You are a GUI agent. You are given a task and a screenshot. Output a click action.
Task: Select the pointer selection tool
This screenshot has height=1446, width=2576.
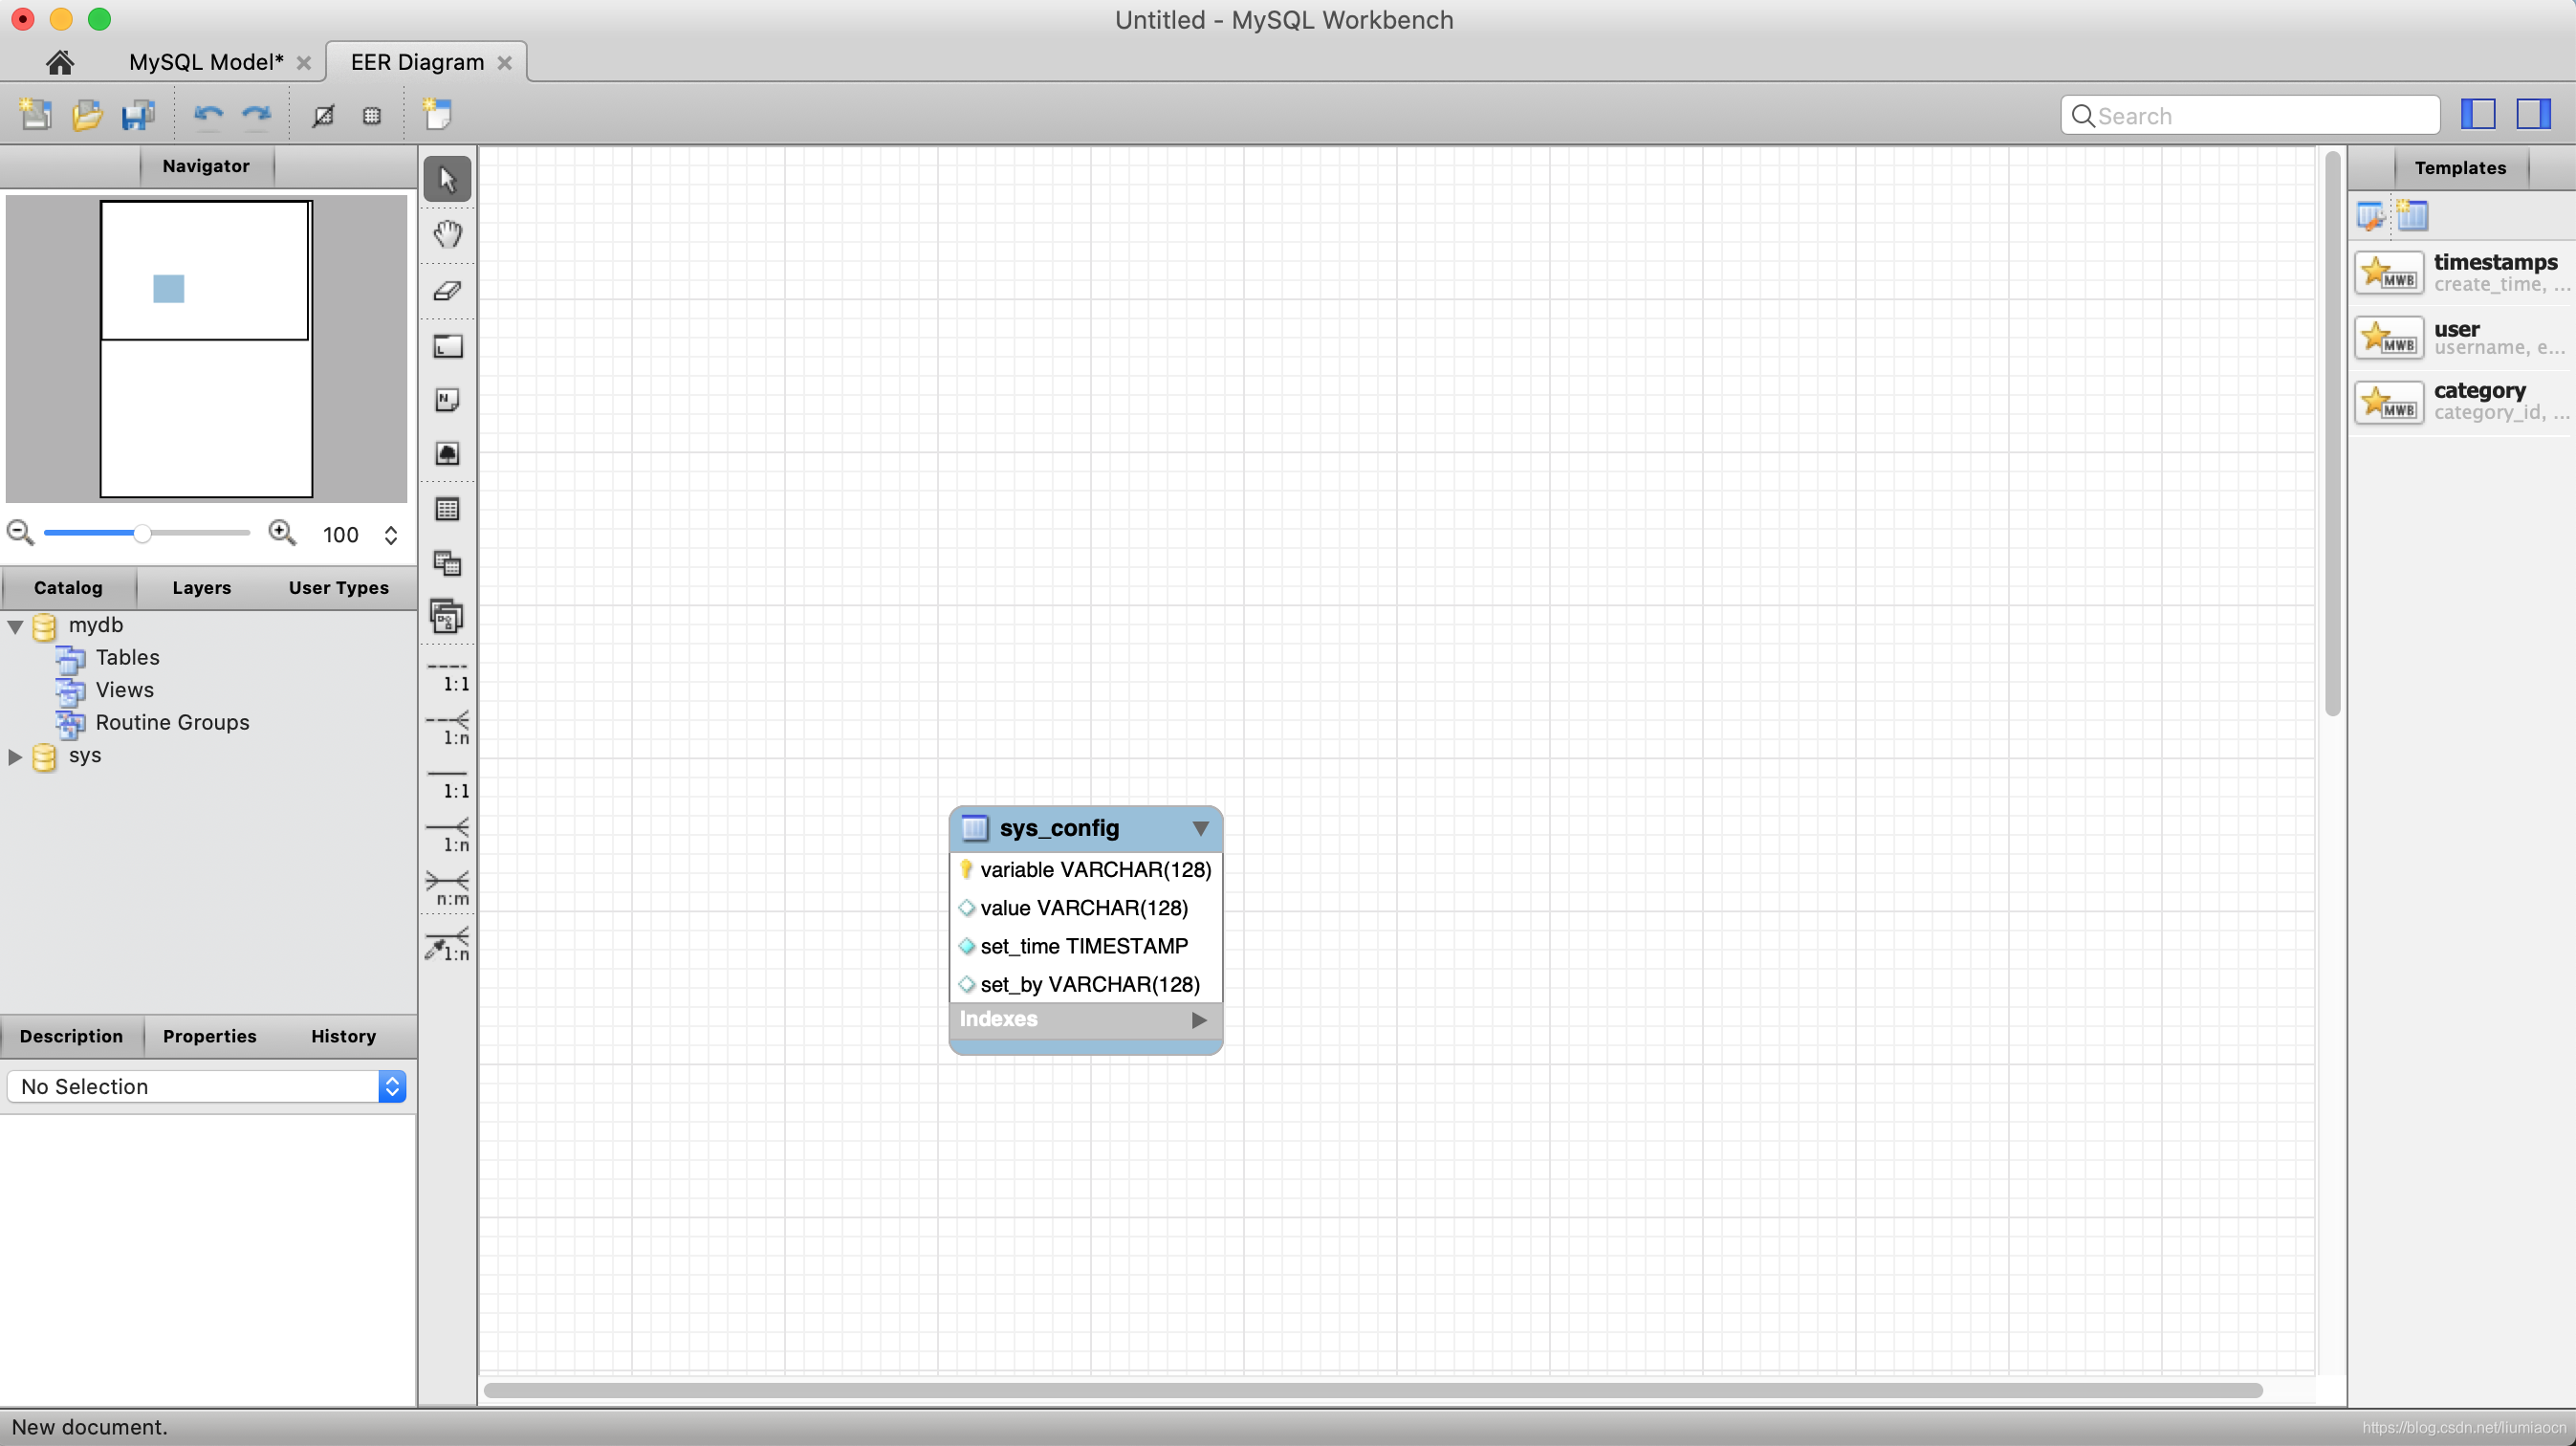tap(447, 180)
